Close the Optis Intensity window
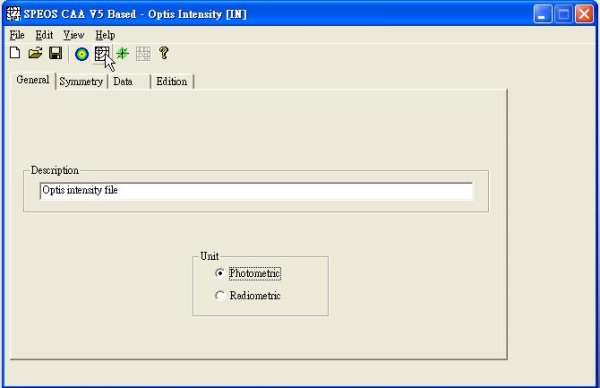600x388 pixels. point(584,15)
